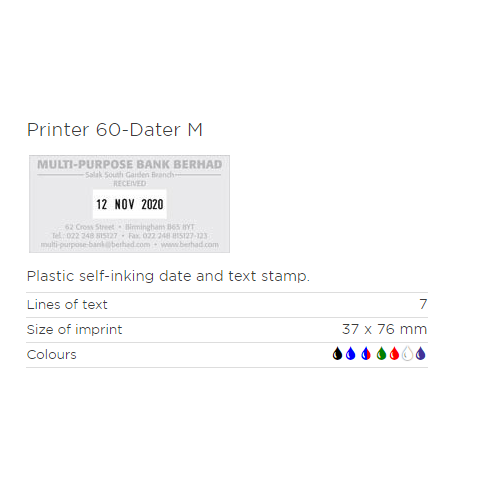The image size is (500, 498).
Task: Select the Lines of text row label
Action: tap(67, 305)
